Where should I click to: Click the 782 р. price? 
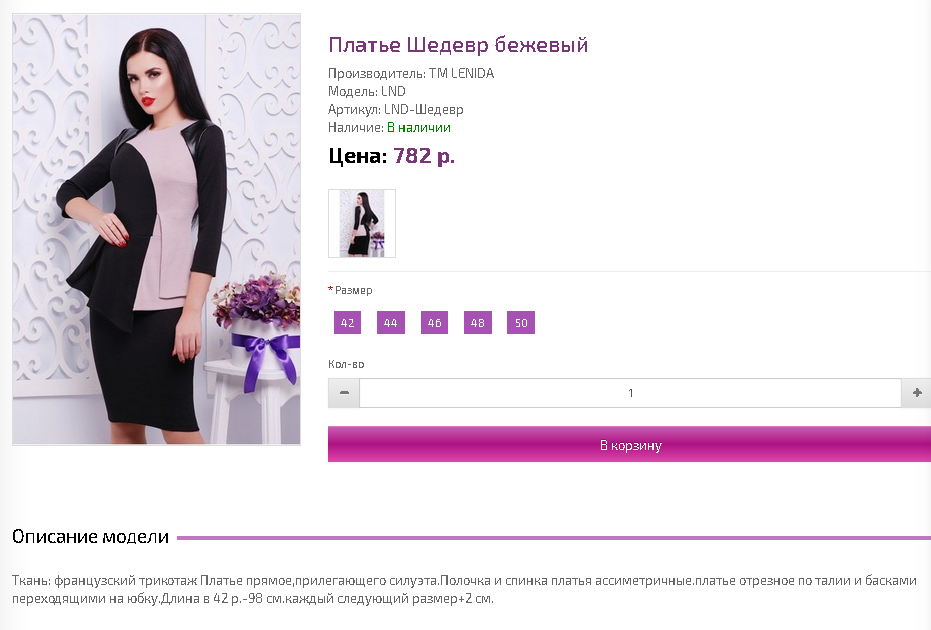pyautogui.click(x=424, y=156)
